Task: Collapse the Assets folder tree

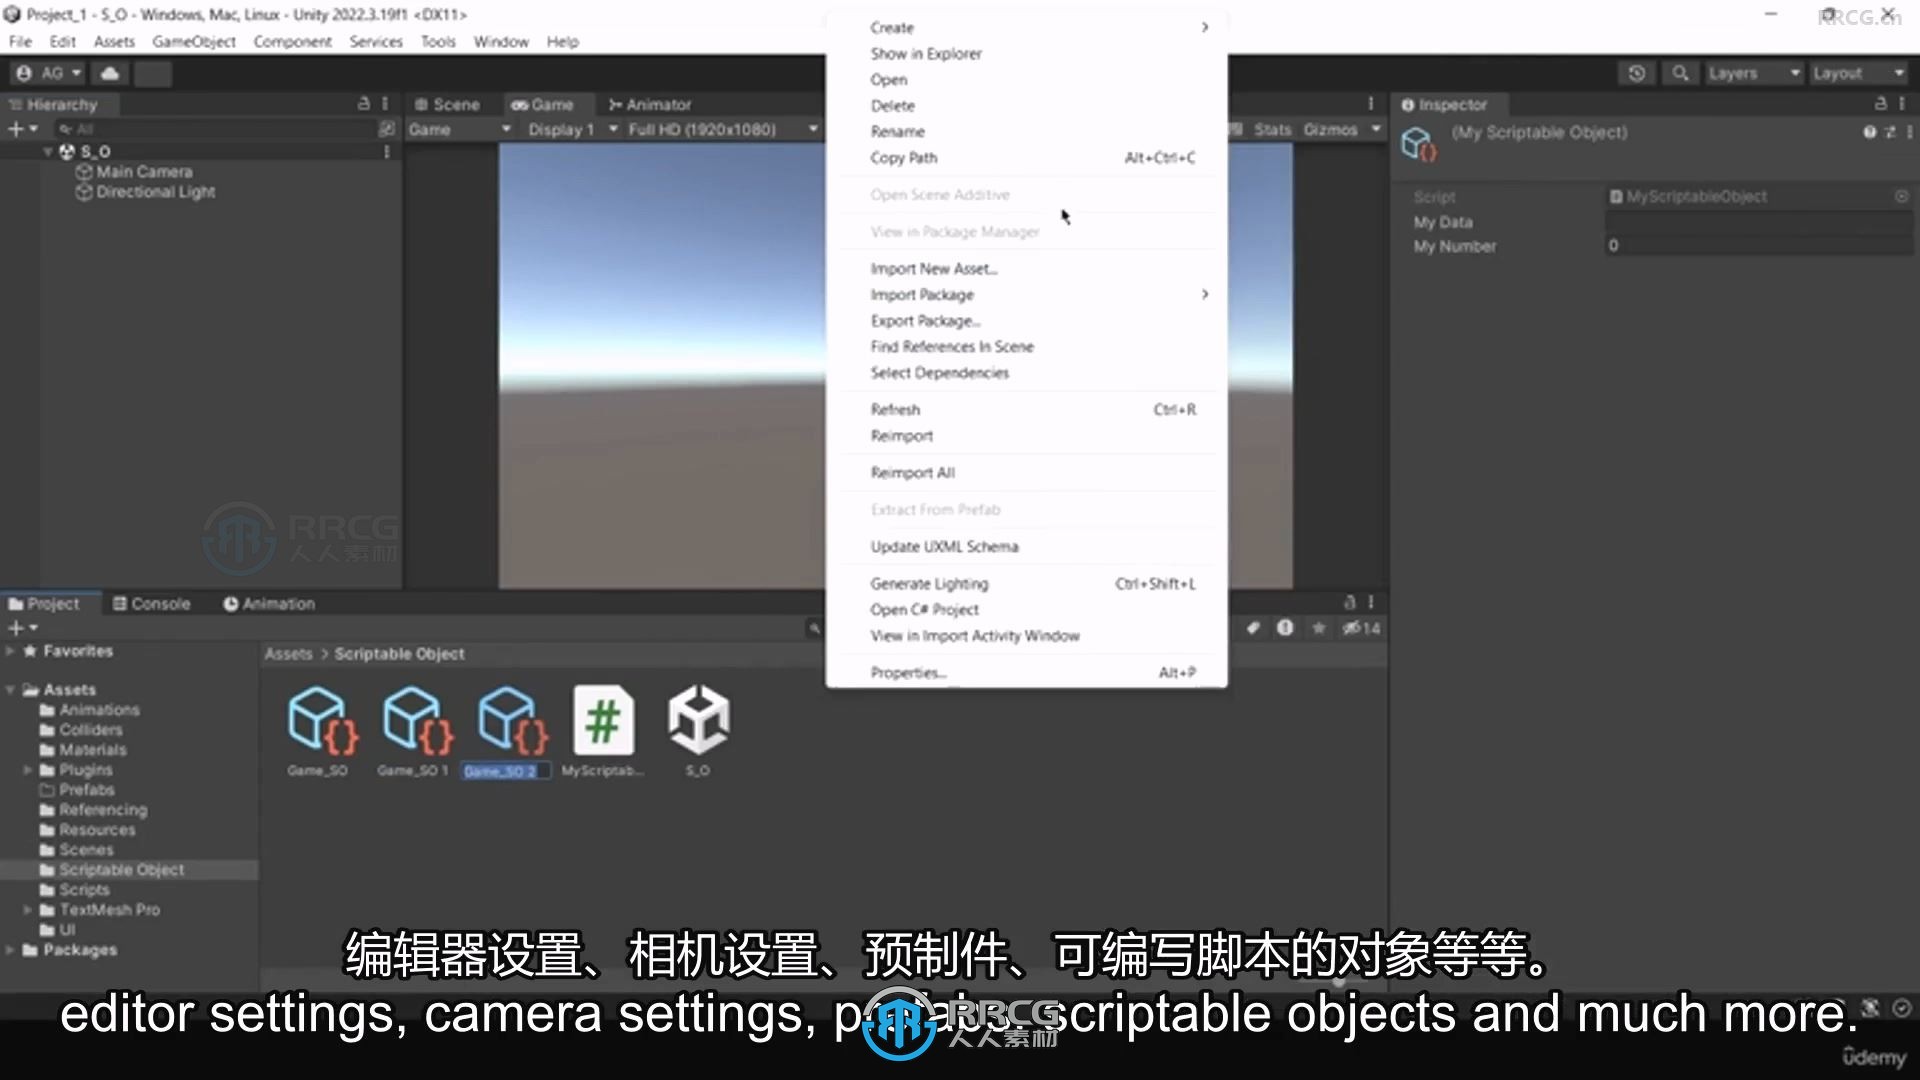Action: (x=11, y=690)
